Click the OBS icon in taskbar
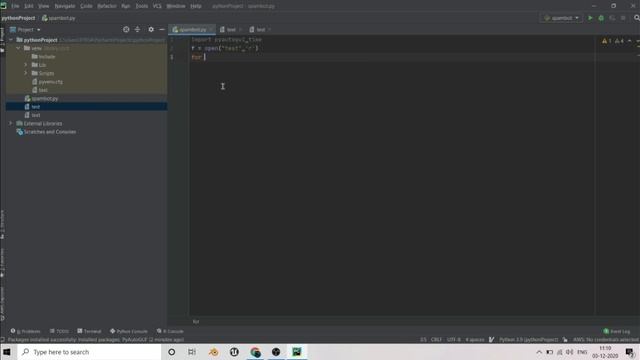640x360 pixels. [276, 352]
